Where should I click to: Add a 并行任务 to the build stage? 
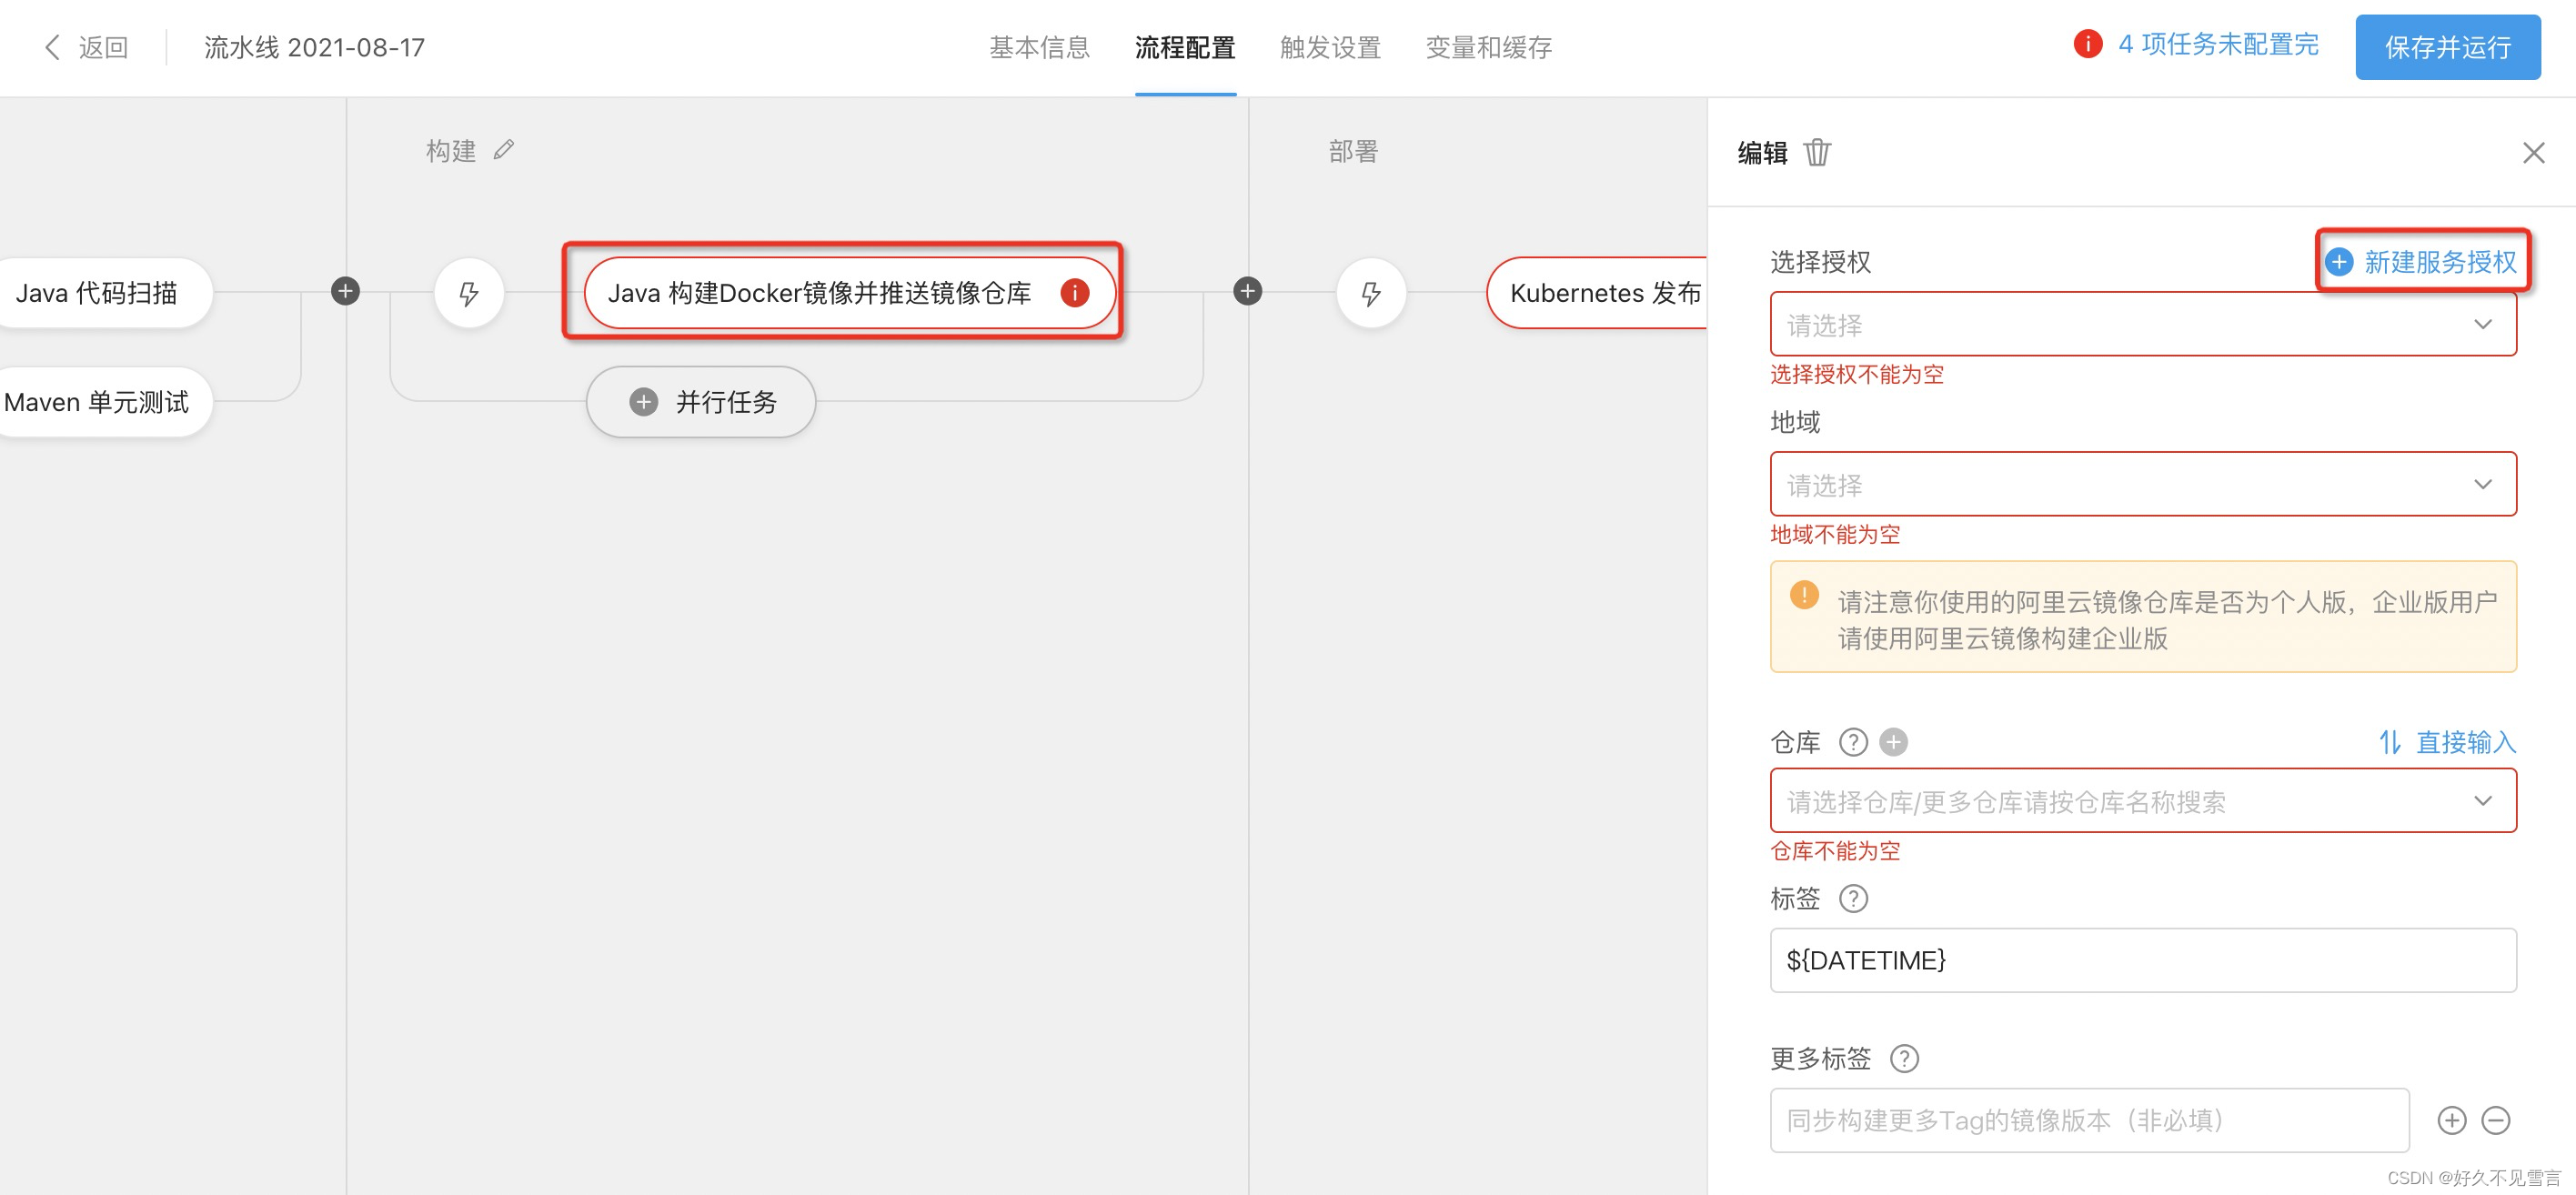pyautogui.click(x=701, y=402)
